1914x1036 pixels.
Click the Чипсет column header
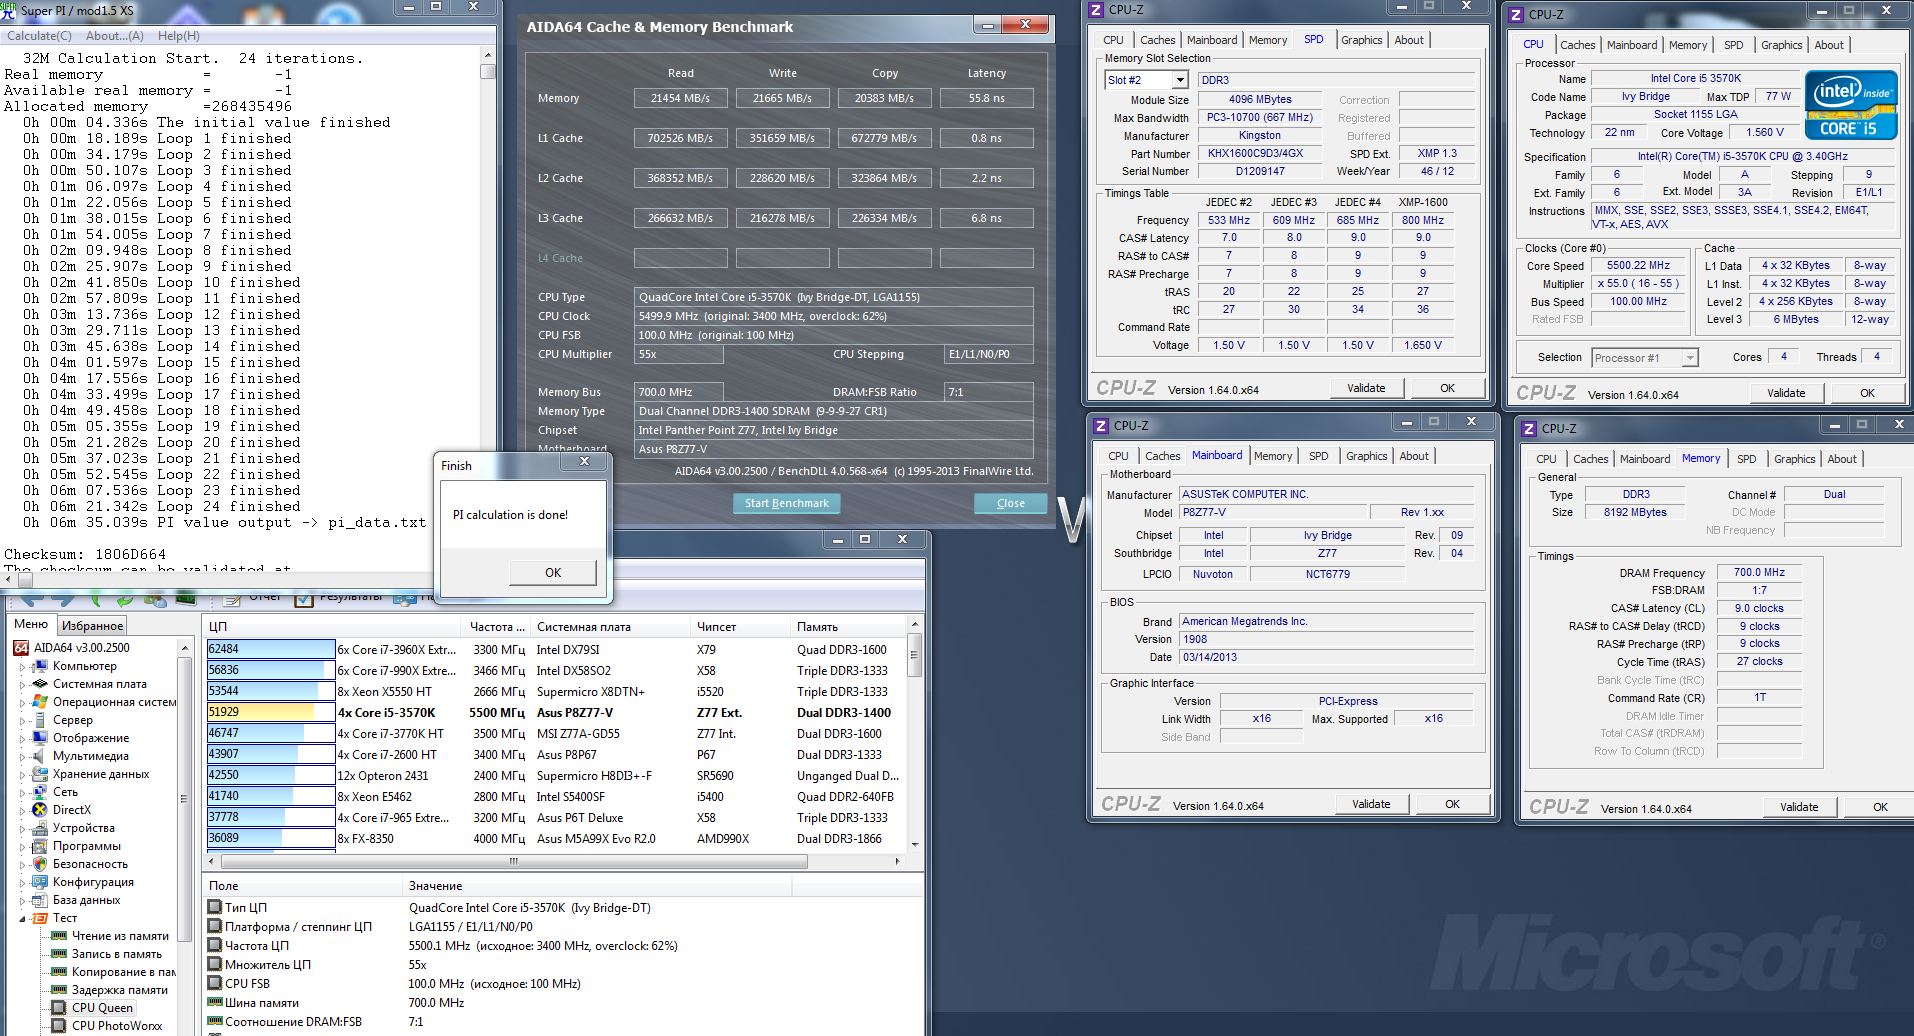740,627
